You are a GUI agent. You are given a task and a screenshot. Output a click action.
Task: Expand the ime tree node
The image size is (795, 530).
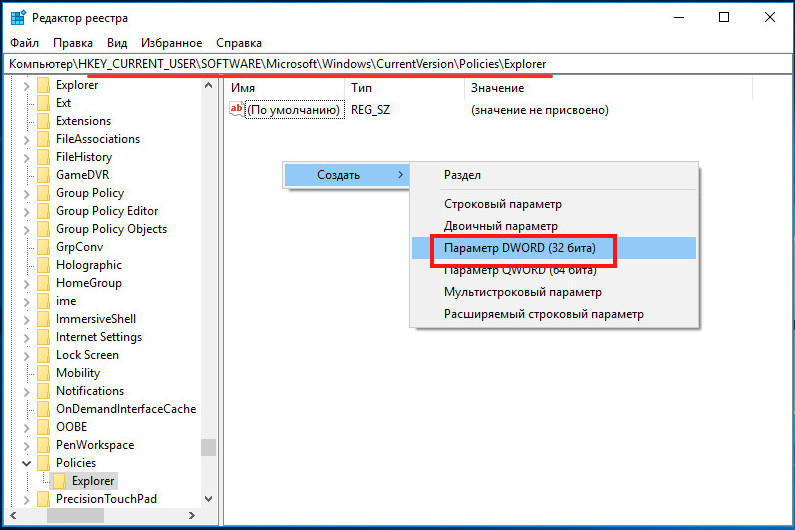[x=26, y=302]
